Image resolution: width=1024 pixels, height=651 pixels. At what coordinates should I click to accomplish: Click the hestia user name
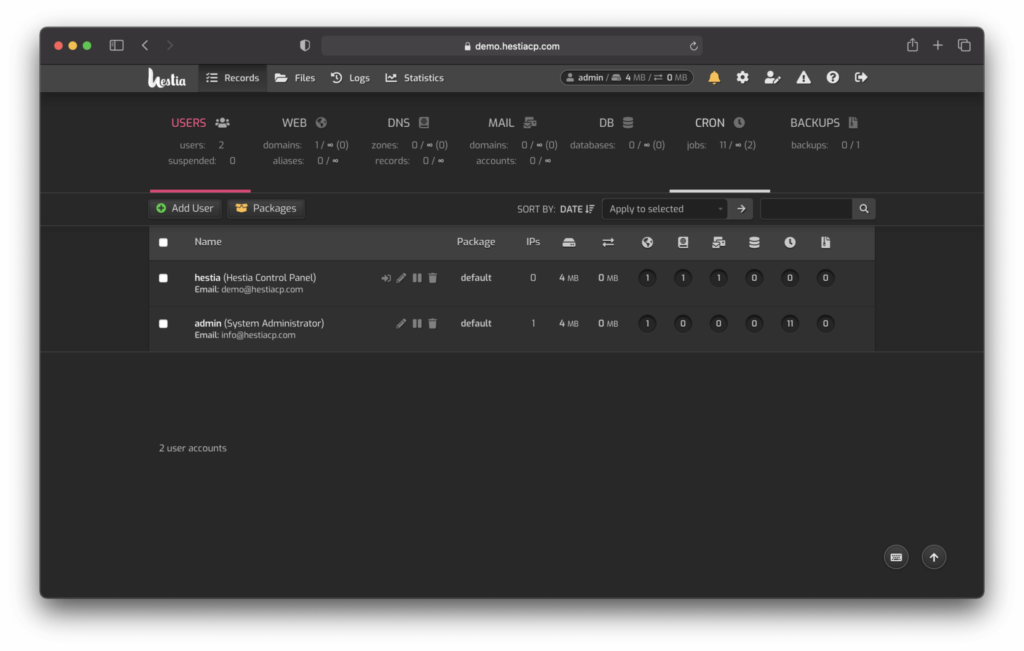coord(207,278)
